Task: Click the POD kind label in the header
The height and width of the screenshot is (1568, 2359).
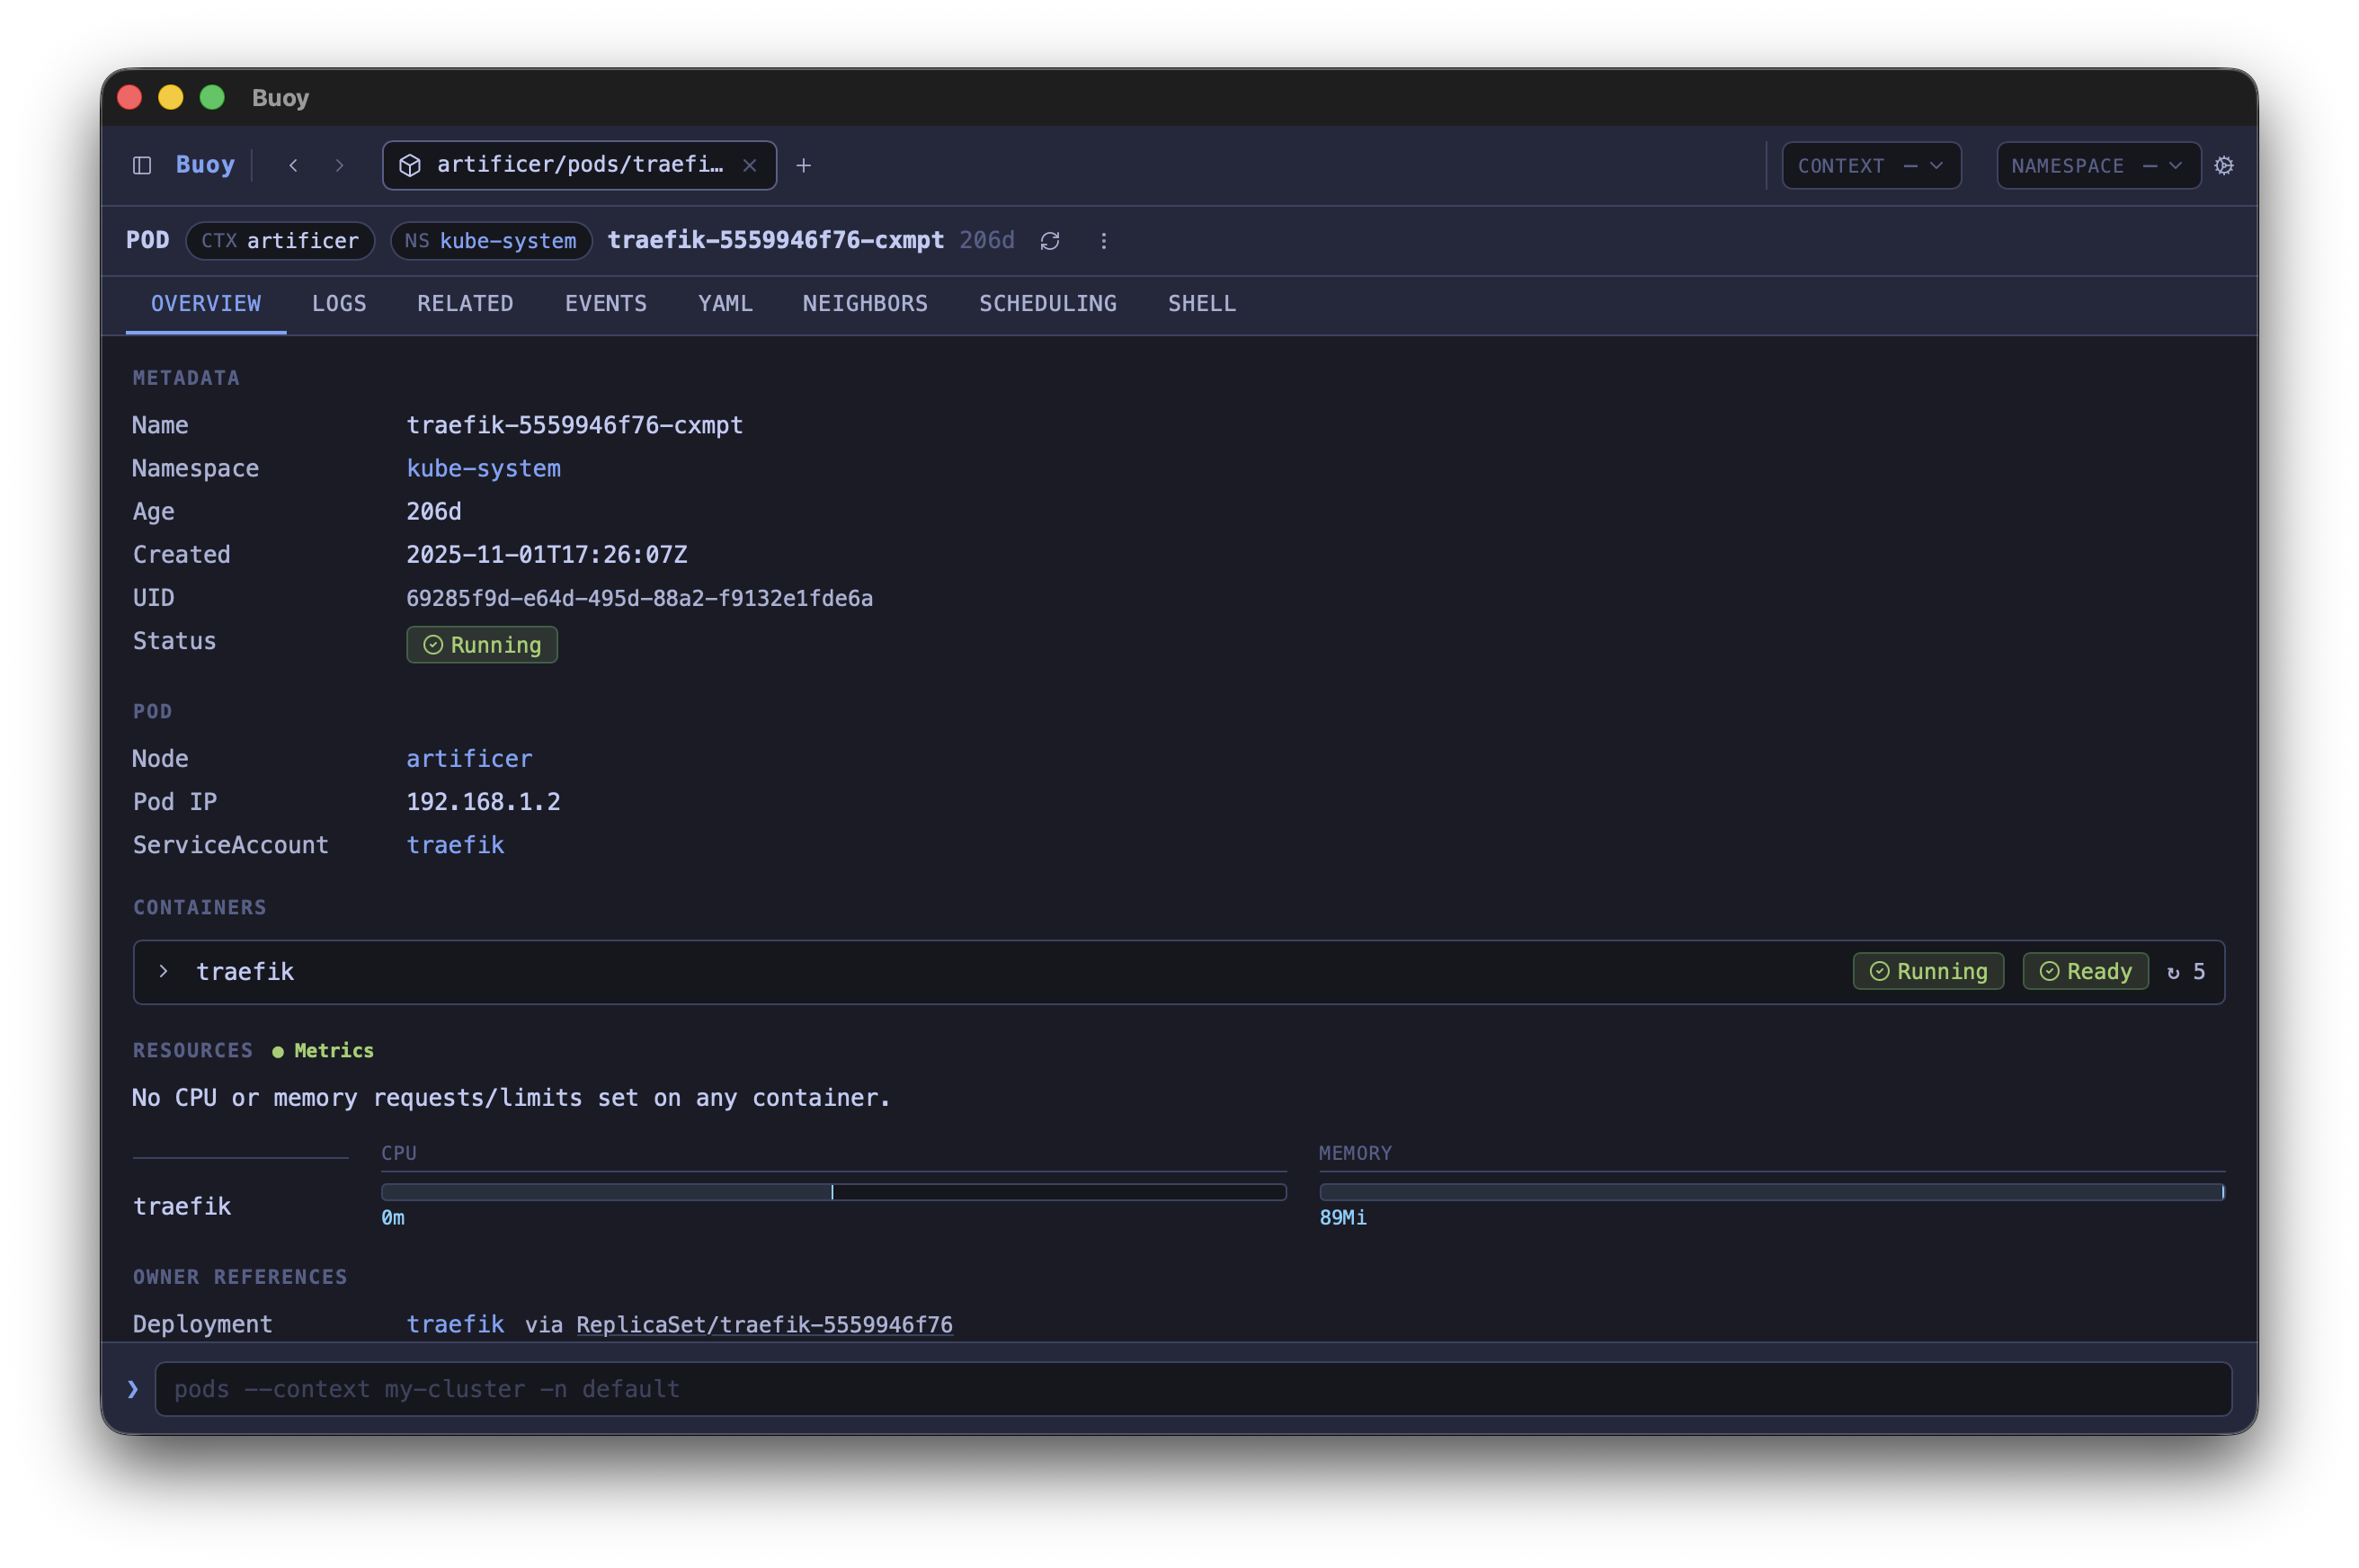Action: click(147, 240)
